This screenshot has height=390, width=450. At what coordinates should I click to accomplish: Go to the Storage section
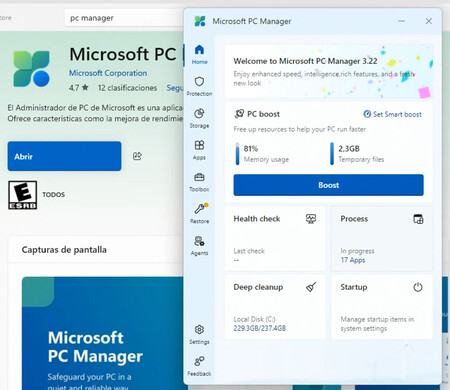(199, 118)
